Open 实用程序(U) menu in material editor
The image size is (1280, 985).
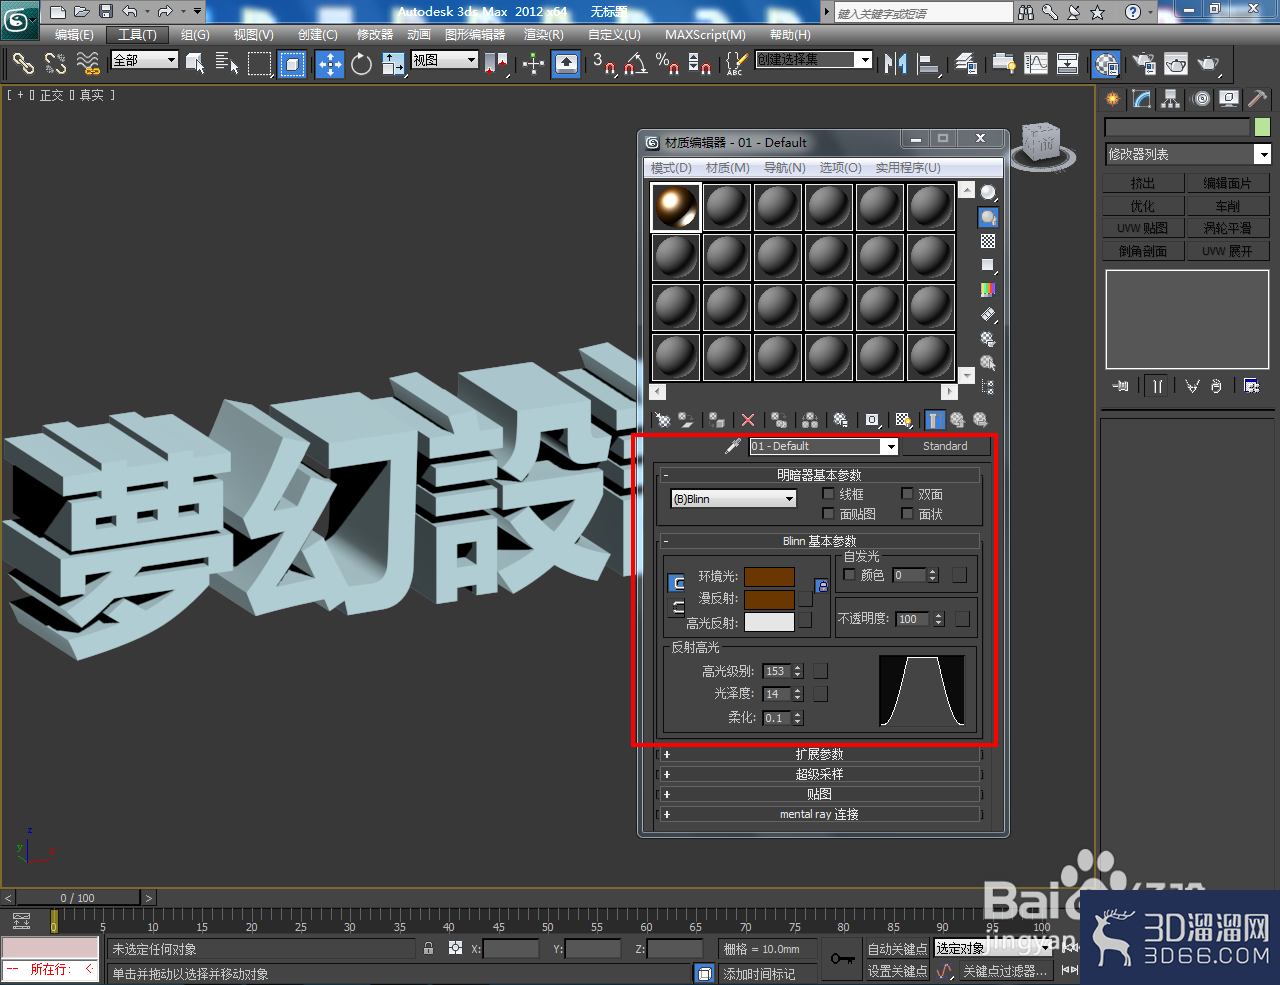click(908, 167)
